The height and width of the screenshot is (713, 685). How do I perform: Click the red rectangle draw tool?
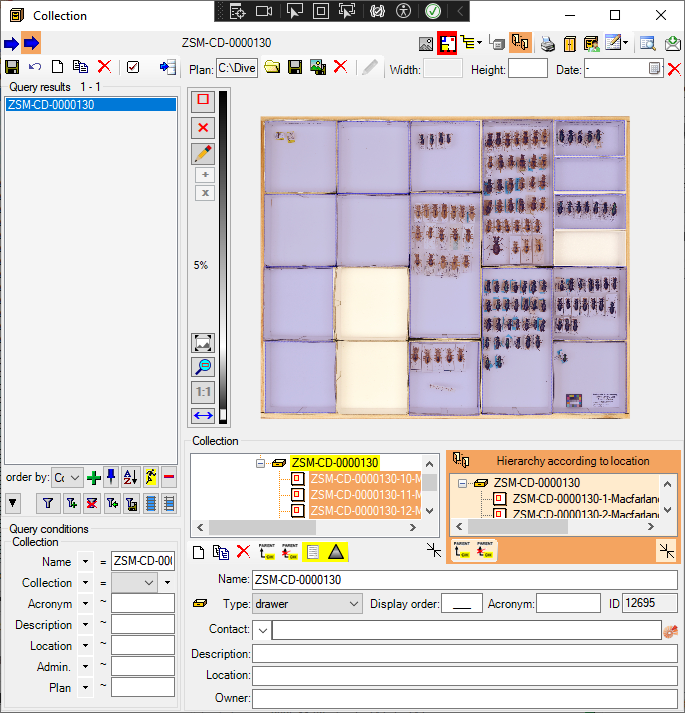coord(203,100)
